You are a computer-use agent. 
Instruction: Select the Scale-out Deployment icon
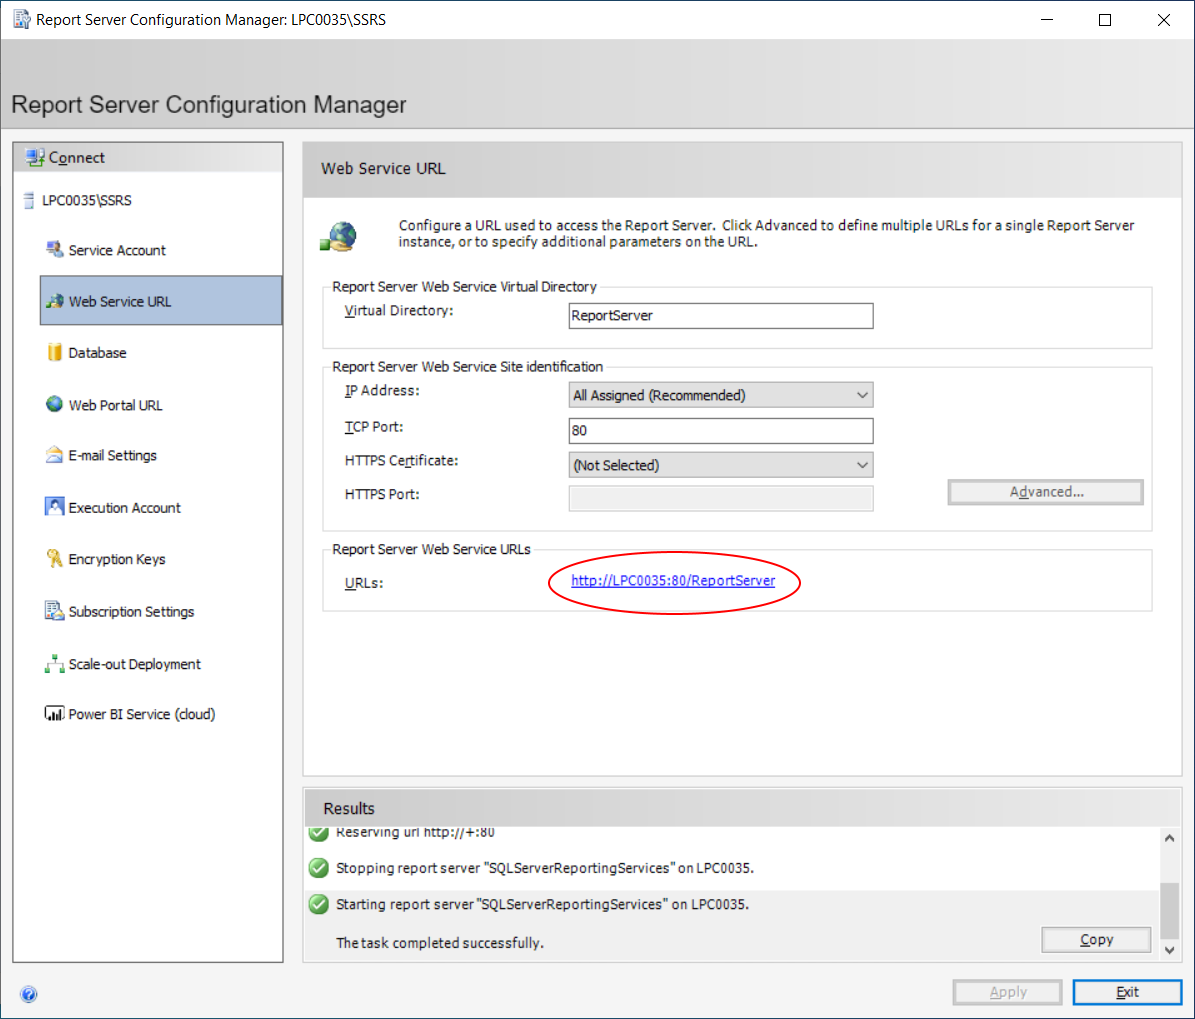[54, 664]
